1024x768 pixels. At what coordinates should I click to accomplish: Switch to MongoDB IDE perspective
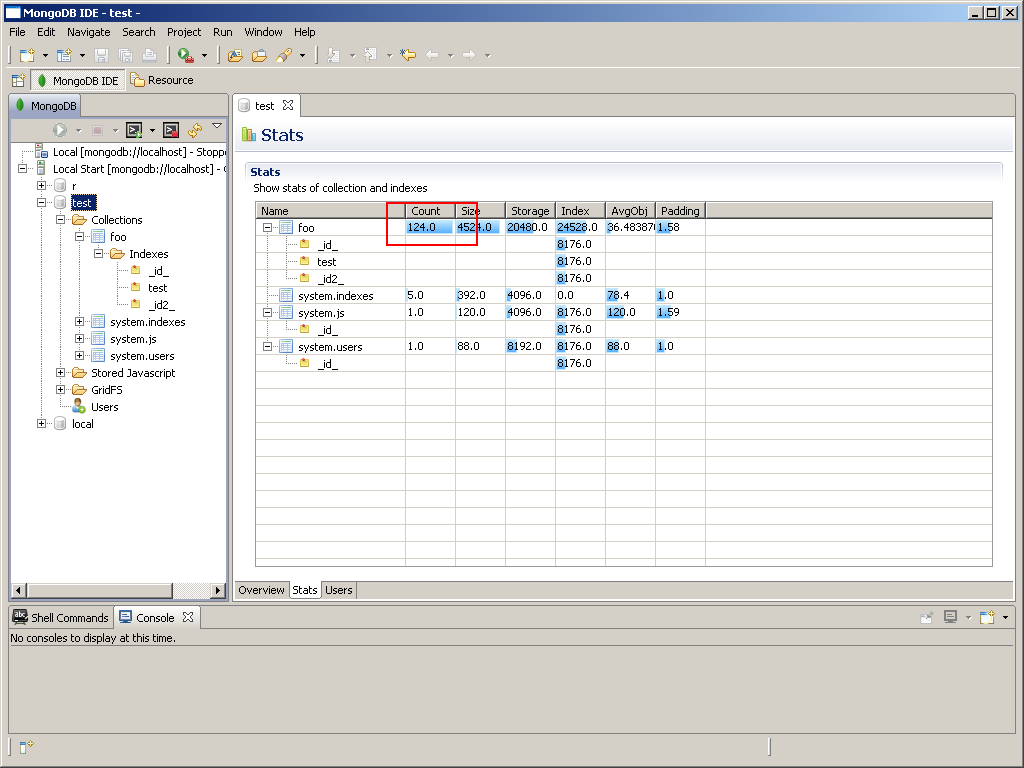[78, 80]
